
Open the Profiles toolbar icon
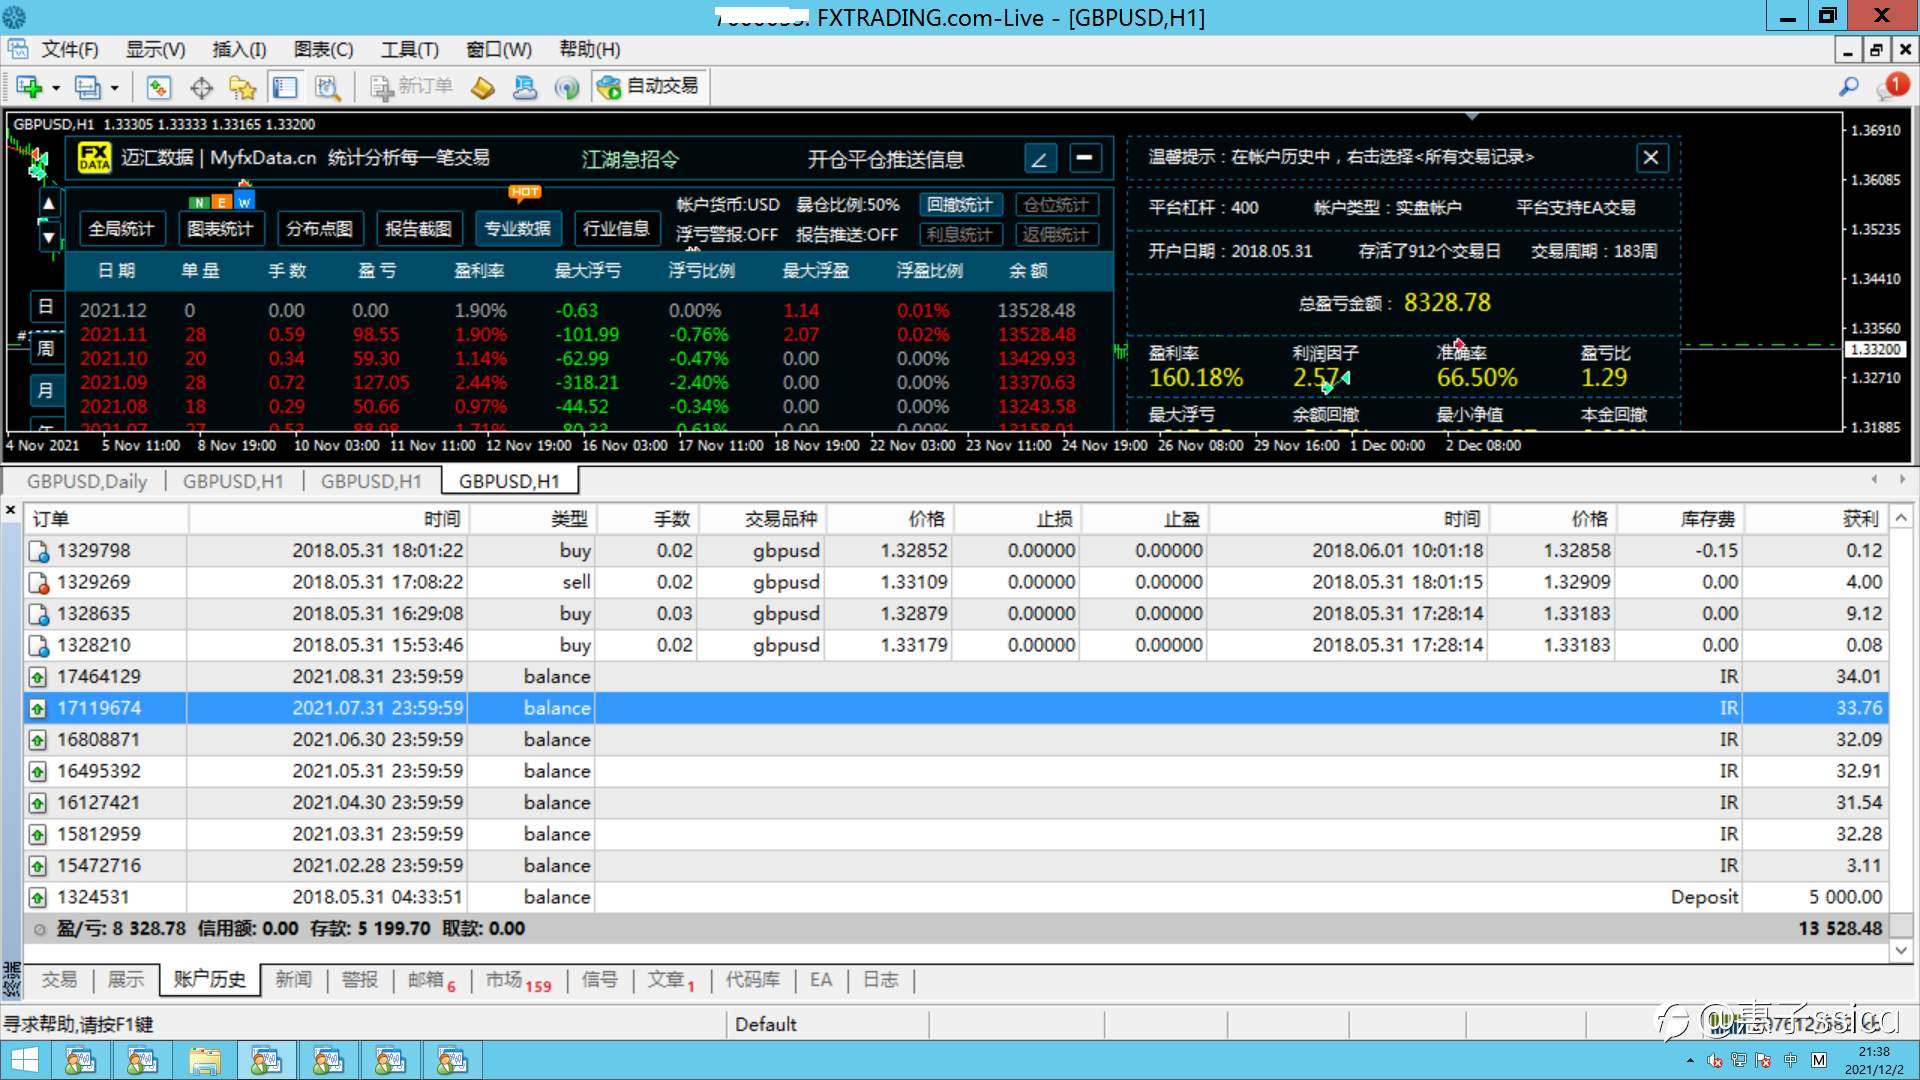88,88
